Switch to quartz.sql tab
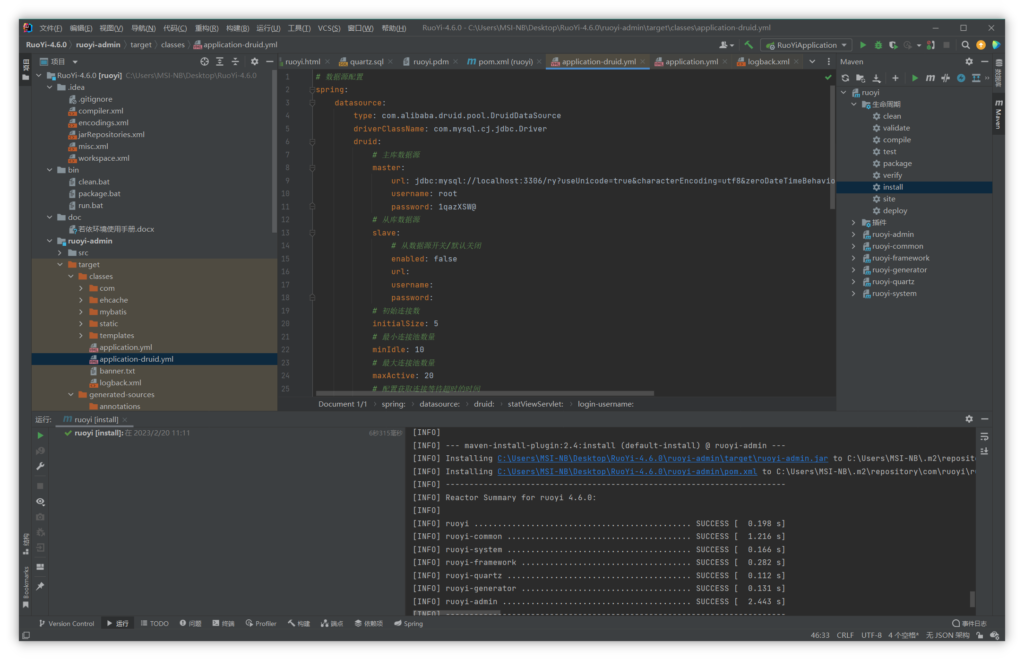 tap(366, 61)
